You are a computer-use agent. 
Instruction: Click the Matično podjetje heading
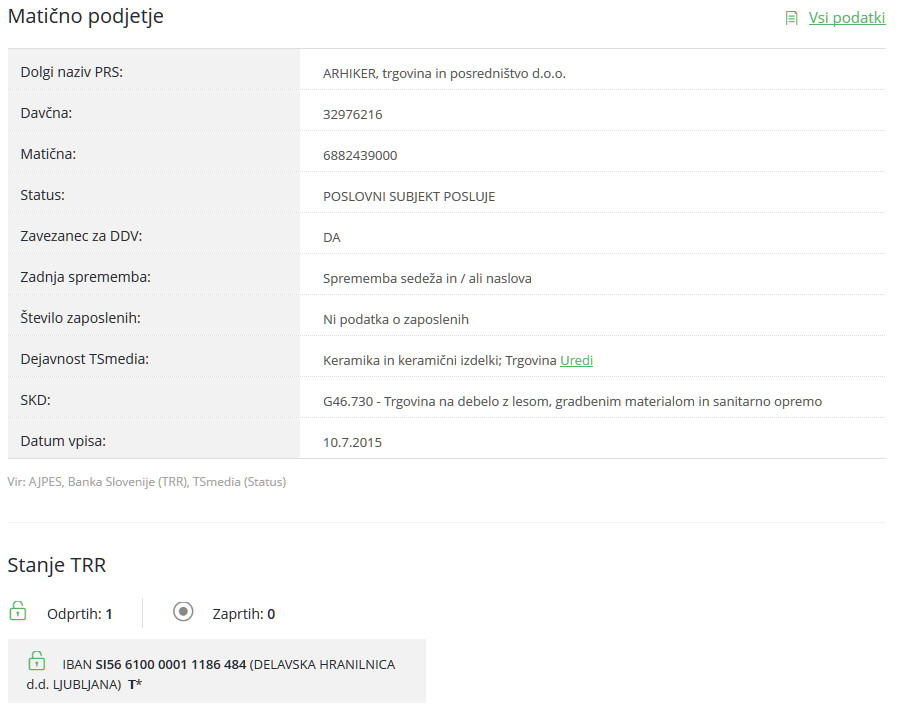point(86,16)
